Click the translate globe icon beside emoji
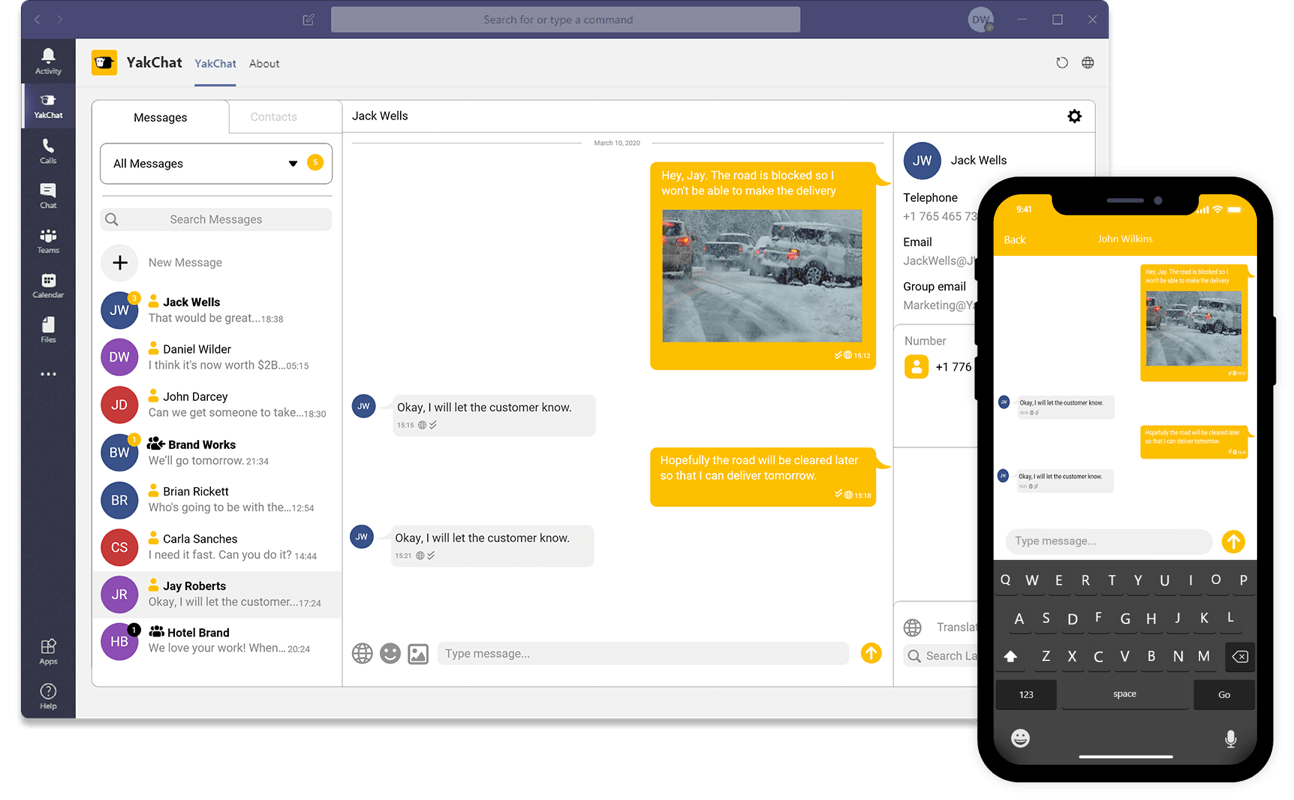Viewport: 1294px width, 800px height. point(362,653)
